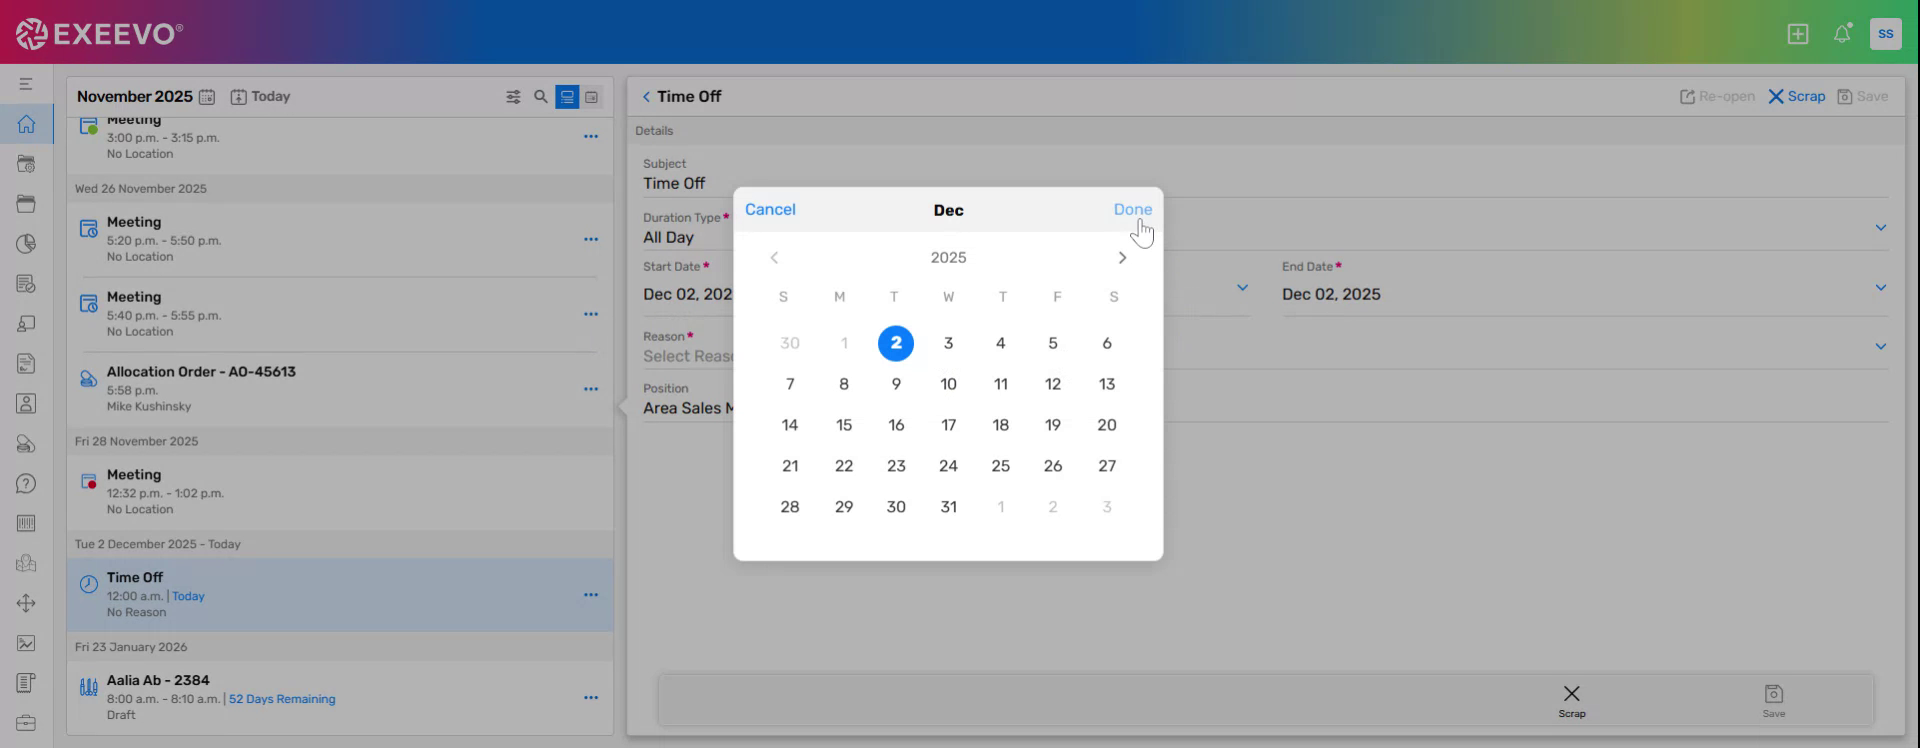
Task: Select December 19 in calendar
Action: click(1053, 425)
